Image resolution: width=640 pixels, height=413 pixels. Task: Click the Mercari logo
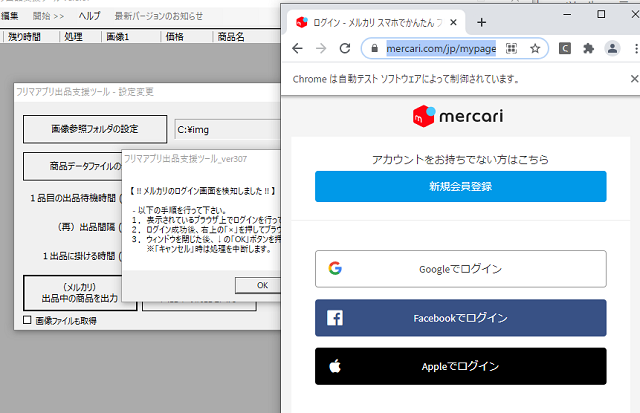[458, 116]
